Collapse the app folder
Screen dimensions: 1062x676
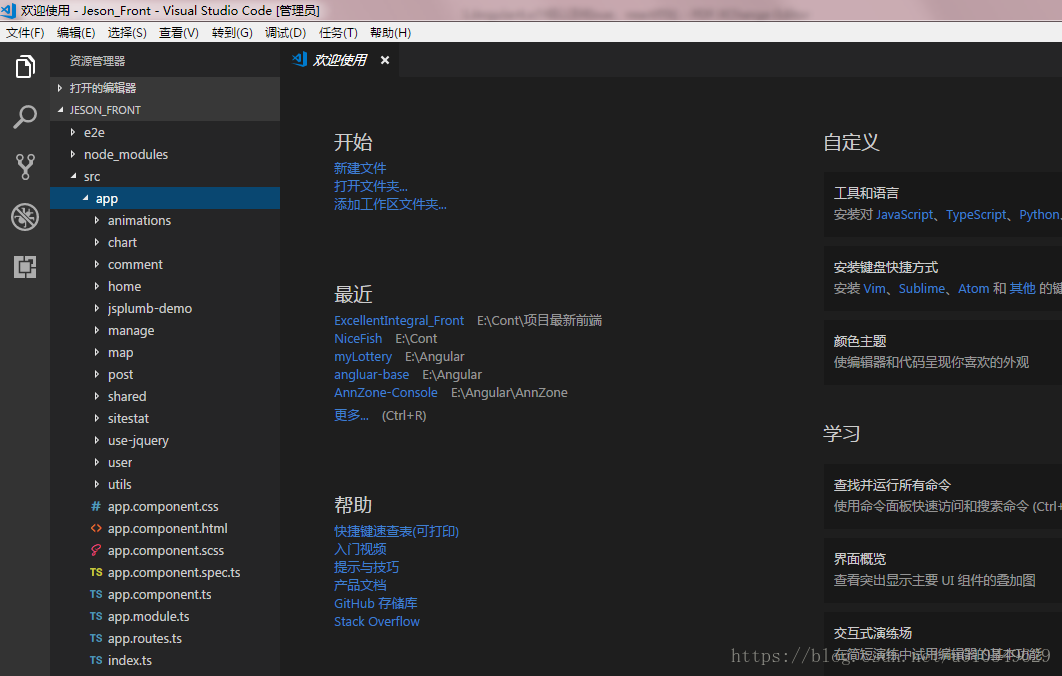point(85,198)
